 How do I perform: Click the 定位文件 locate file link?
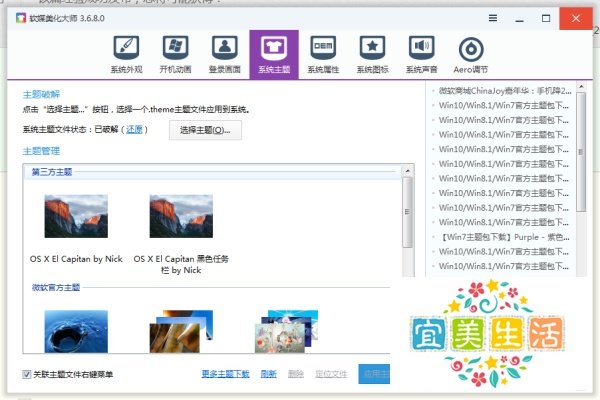pos(331,374)
